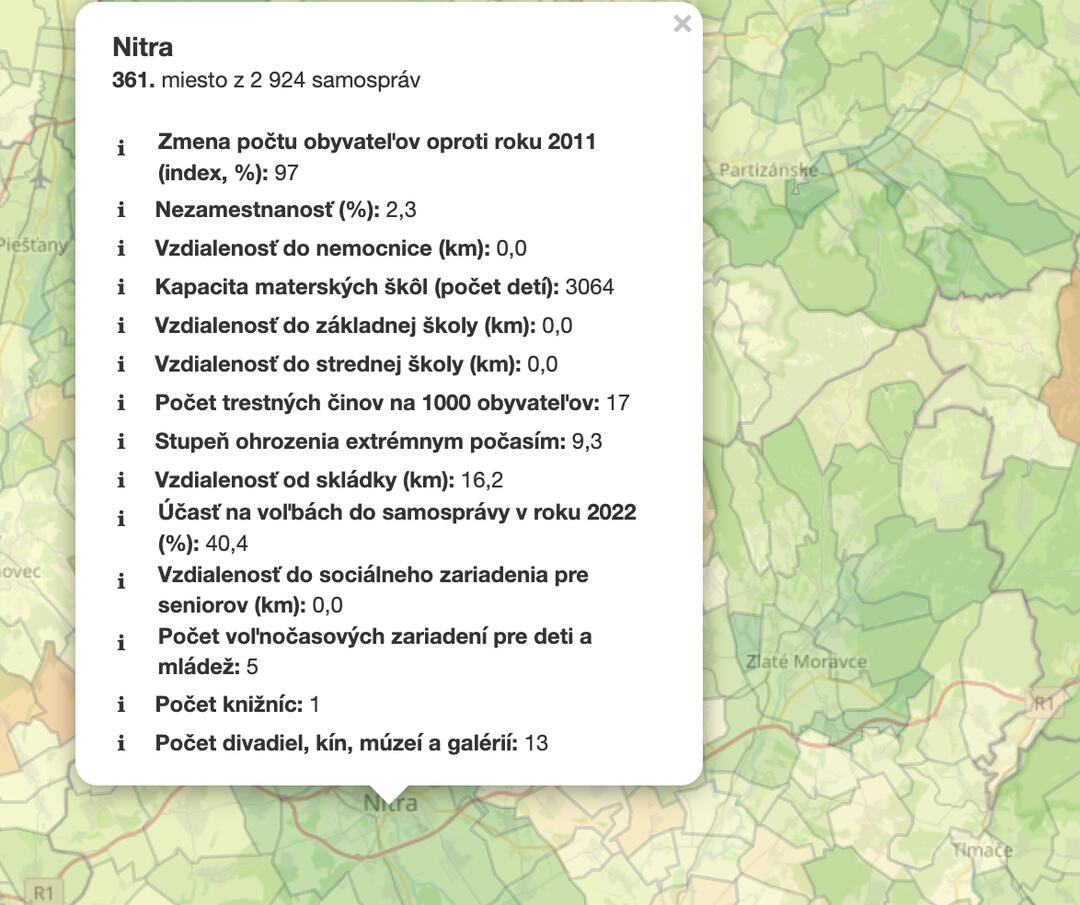Click the Partizánske label on the map
The image size is (1080, 905).
click(768, 171)
